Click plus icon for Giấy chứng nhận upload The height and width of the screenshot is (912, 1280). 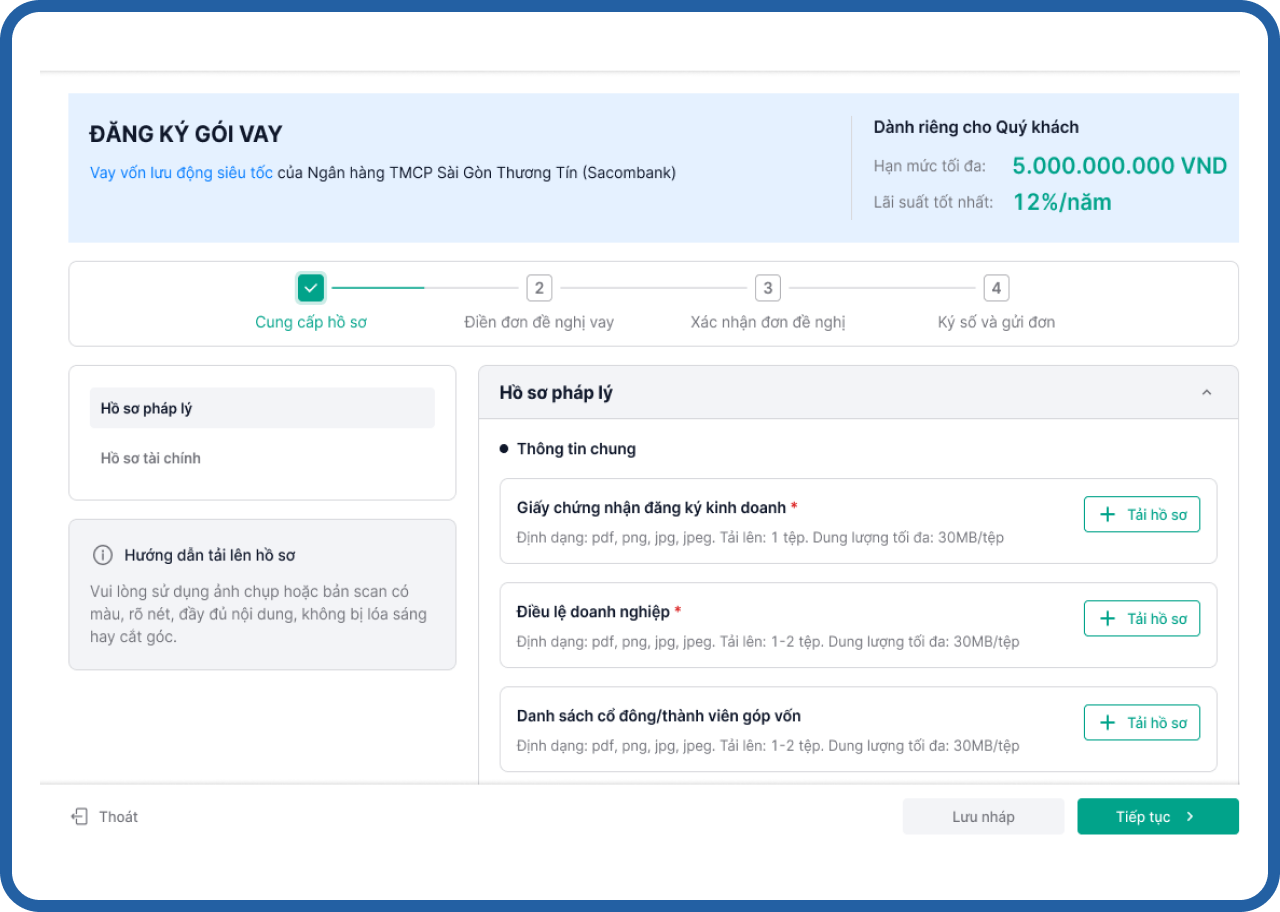click(1107, 515)
